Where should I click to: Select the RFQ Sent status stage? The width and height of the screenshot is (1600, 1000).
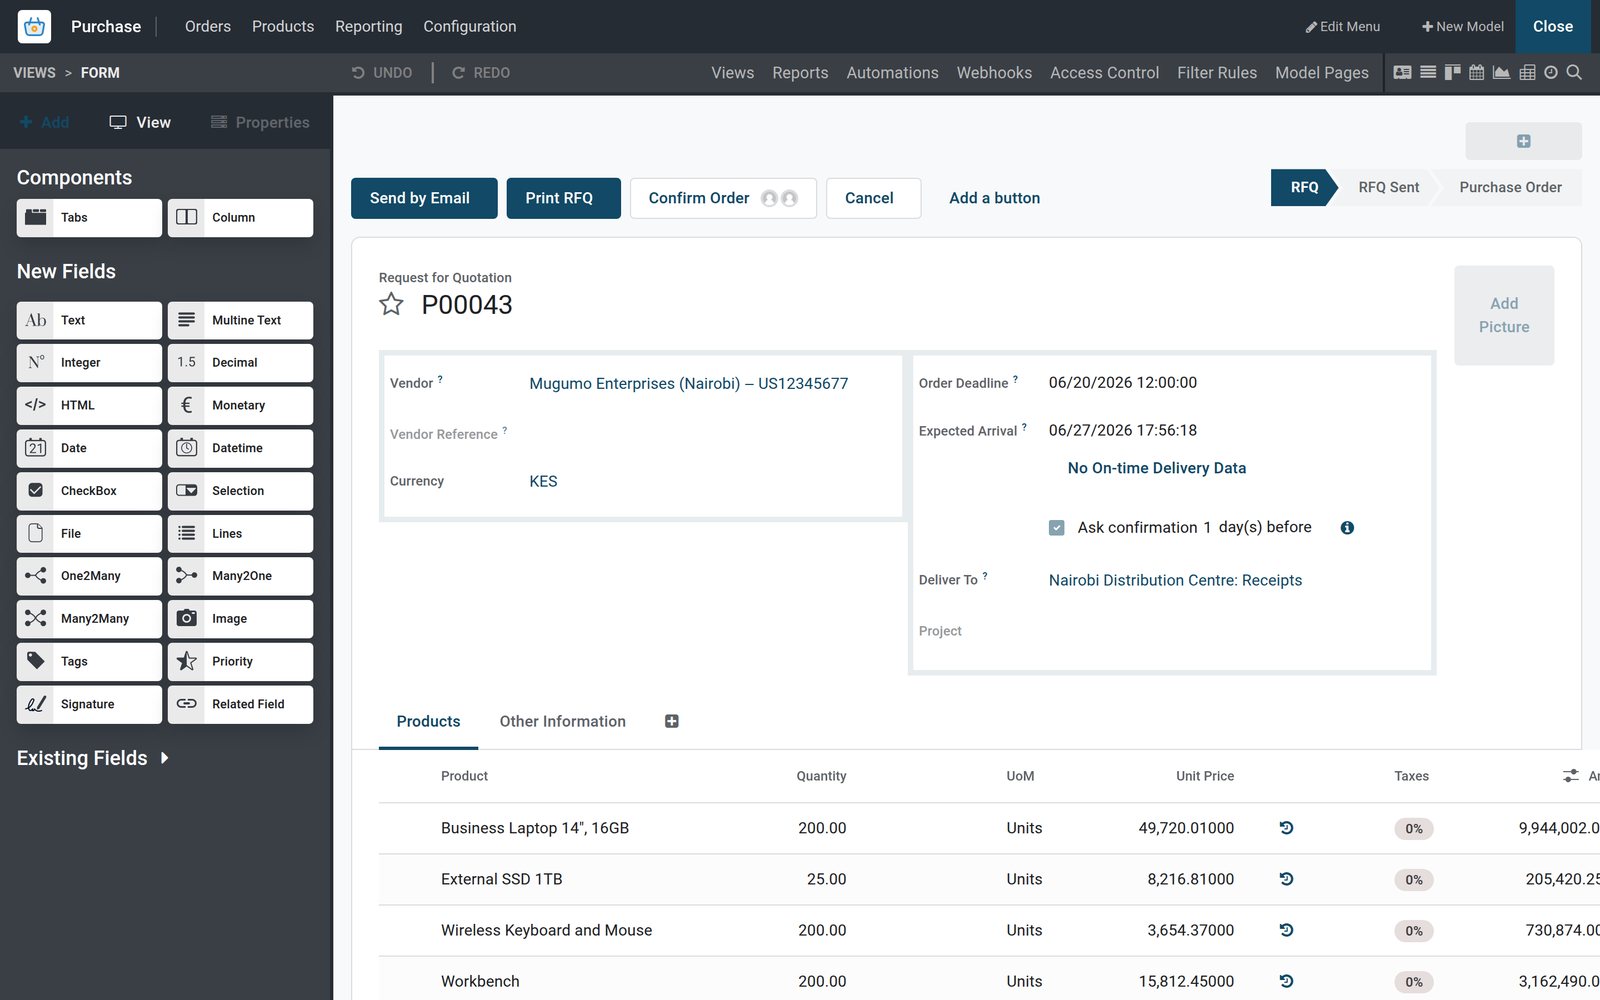1388,187
